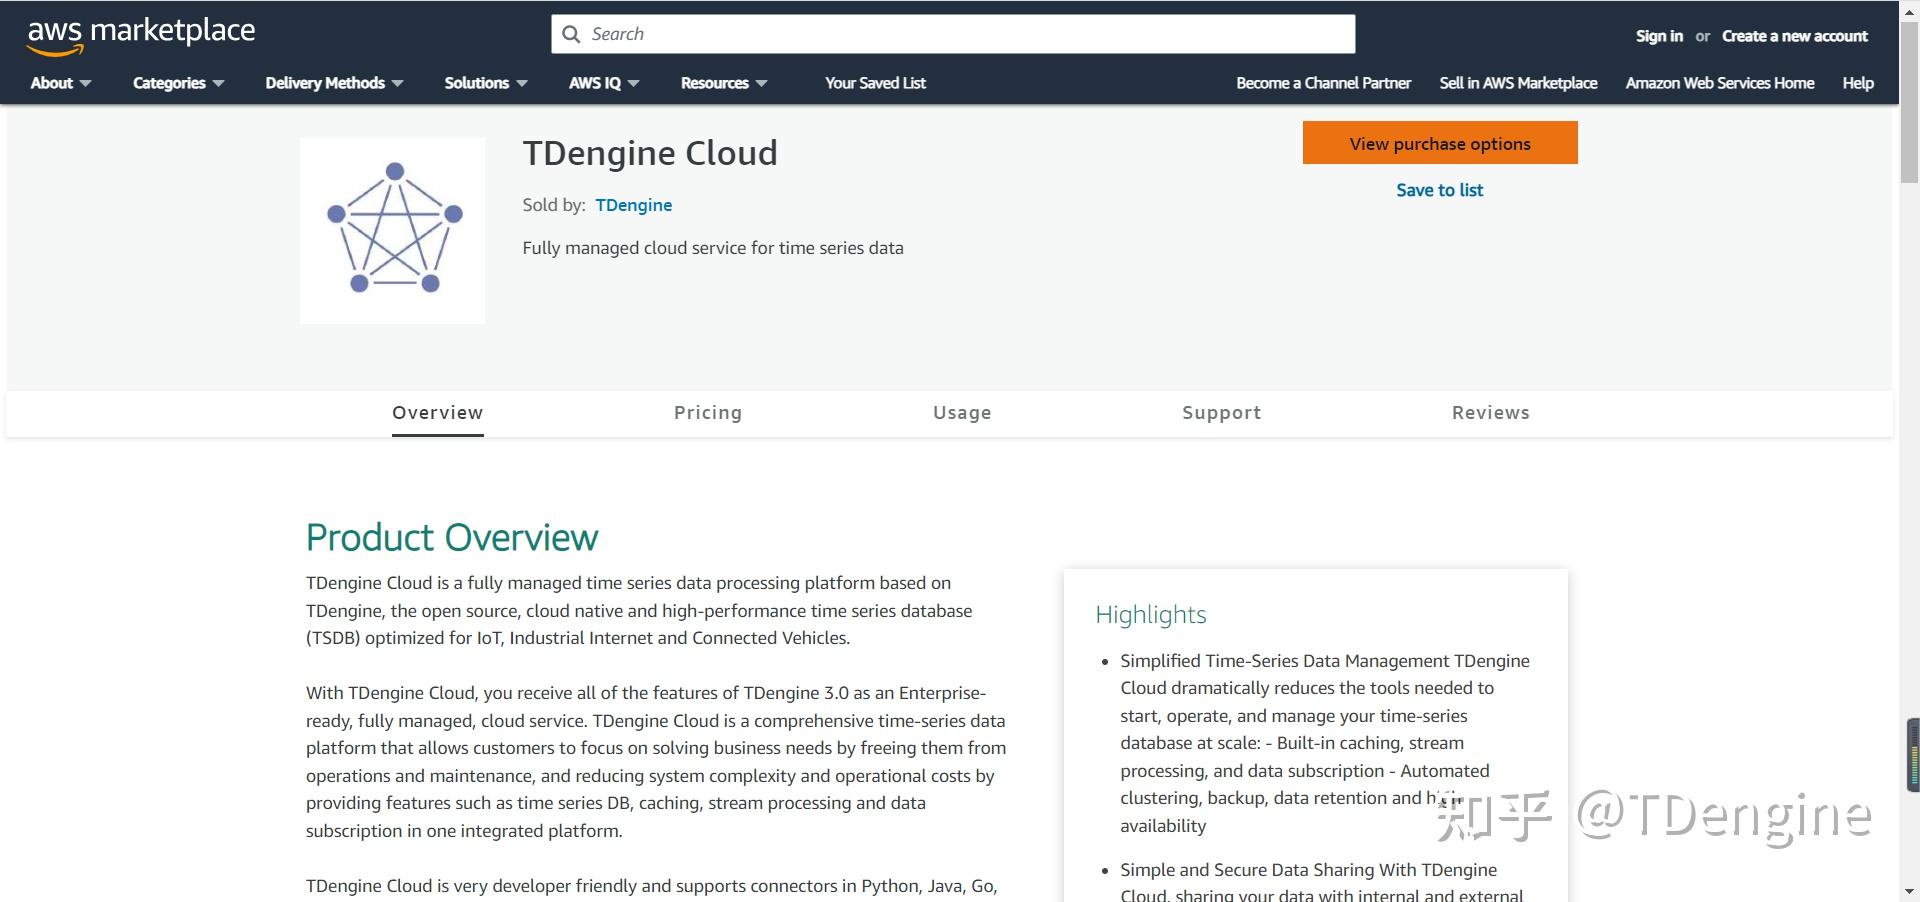The height and width of the screenshot is (902, 1920).
Task: Open the Support tab
Action: [1221, 413]
